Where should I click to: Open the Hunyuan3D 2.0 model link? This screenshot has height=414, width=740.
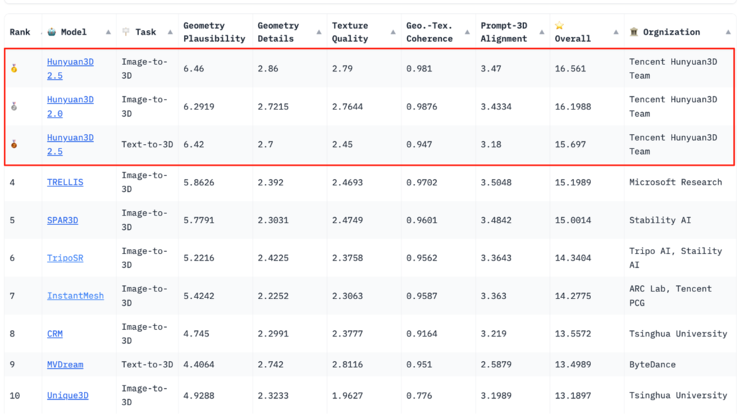click(70, 107)
